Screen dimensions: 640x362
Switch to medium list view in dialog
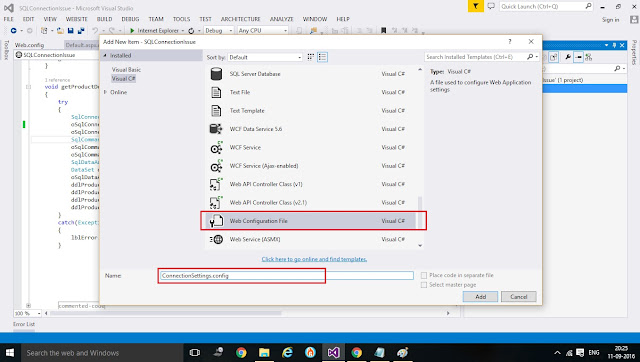pyautogui.click(x=322, y=57)
